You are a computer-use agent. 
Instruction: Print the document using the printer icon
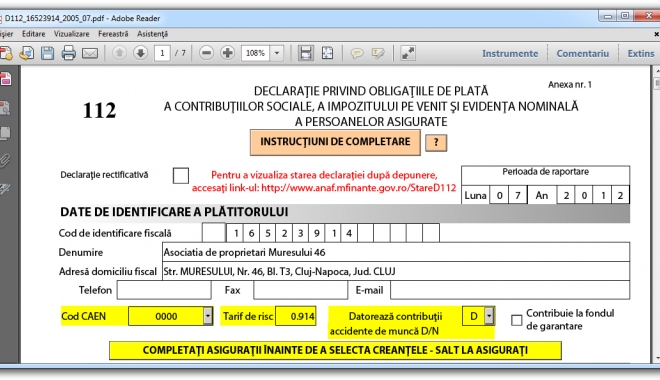(x=69, y=53)
